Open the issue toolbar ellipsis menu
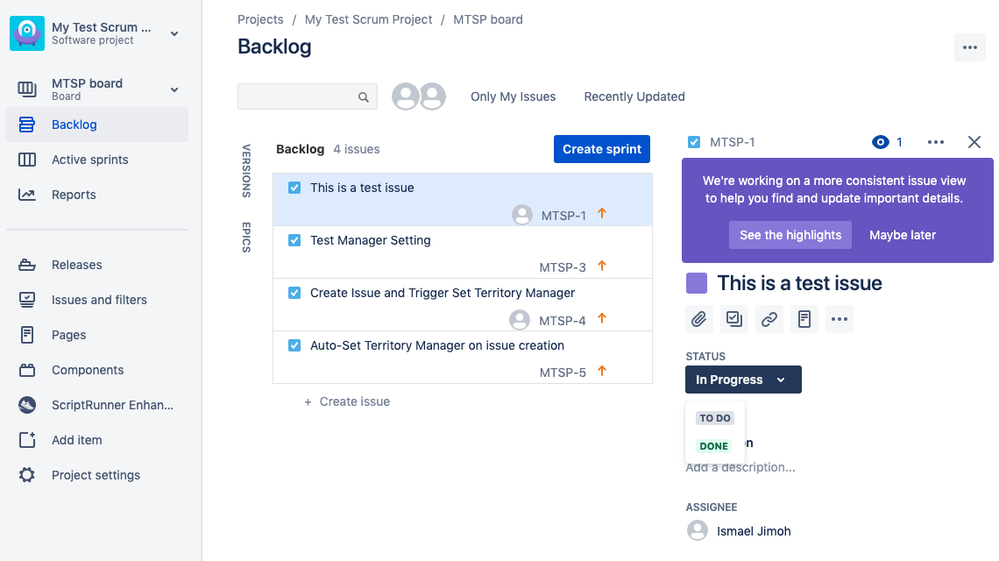 pos(839,319)
